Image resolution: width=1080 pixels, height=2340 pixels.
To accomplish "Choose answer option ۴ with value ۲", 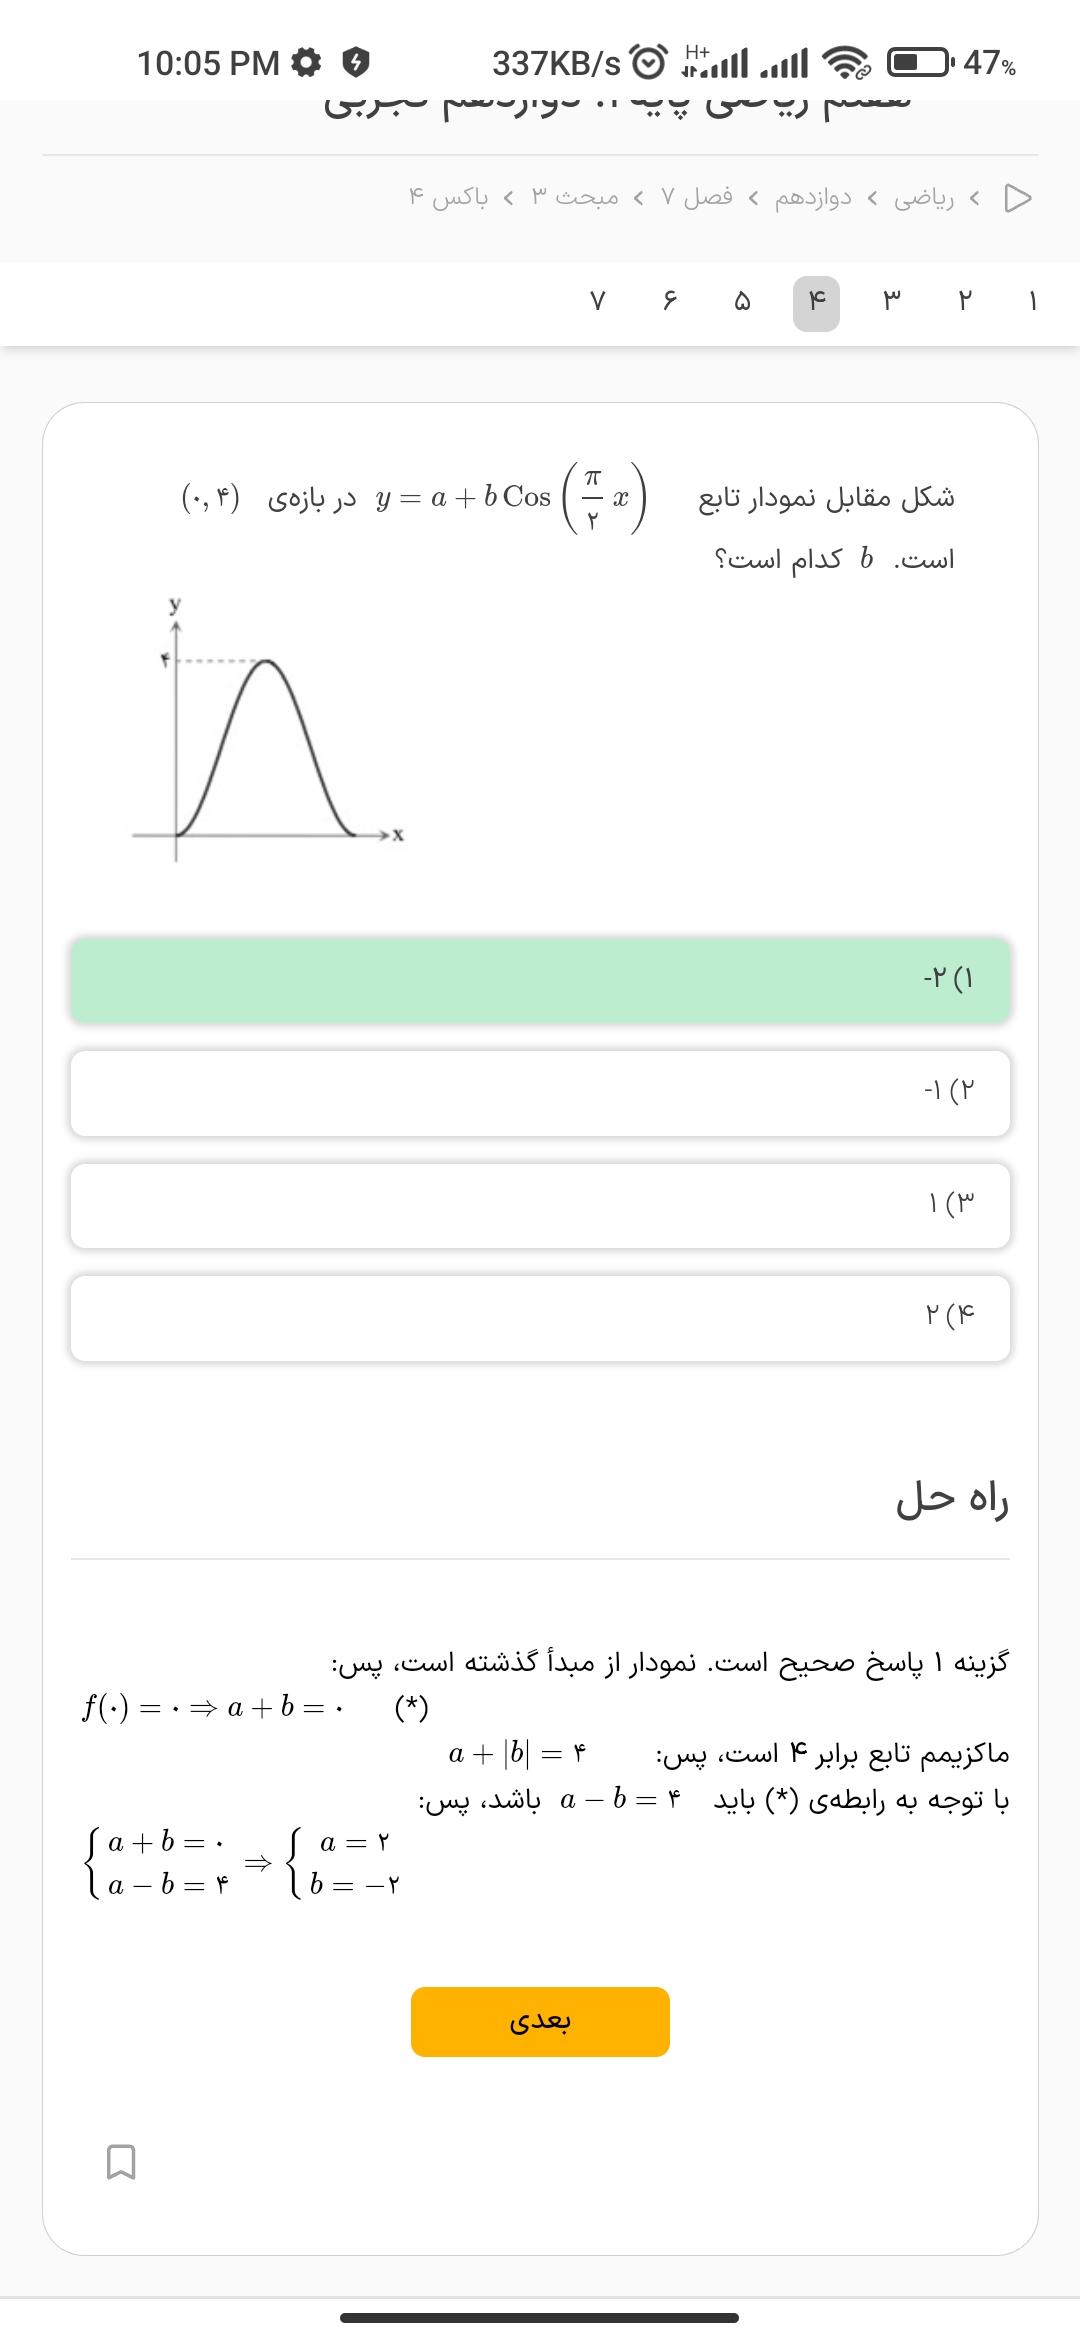I will (x=540, y=1317).
